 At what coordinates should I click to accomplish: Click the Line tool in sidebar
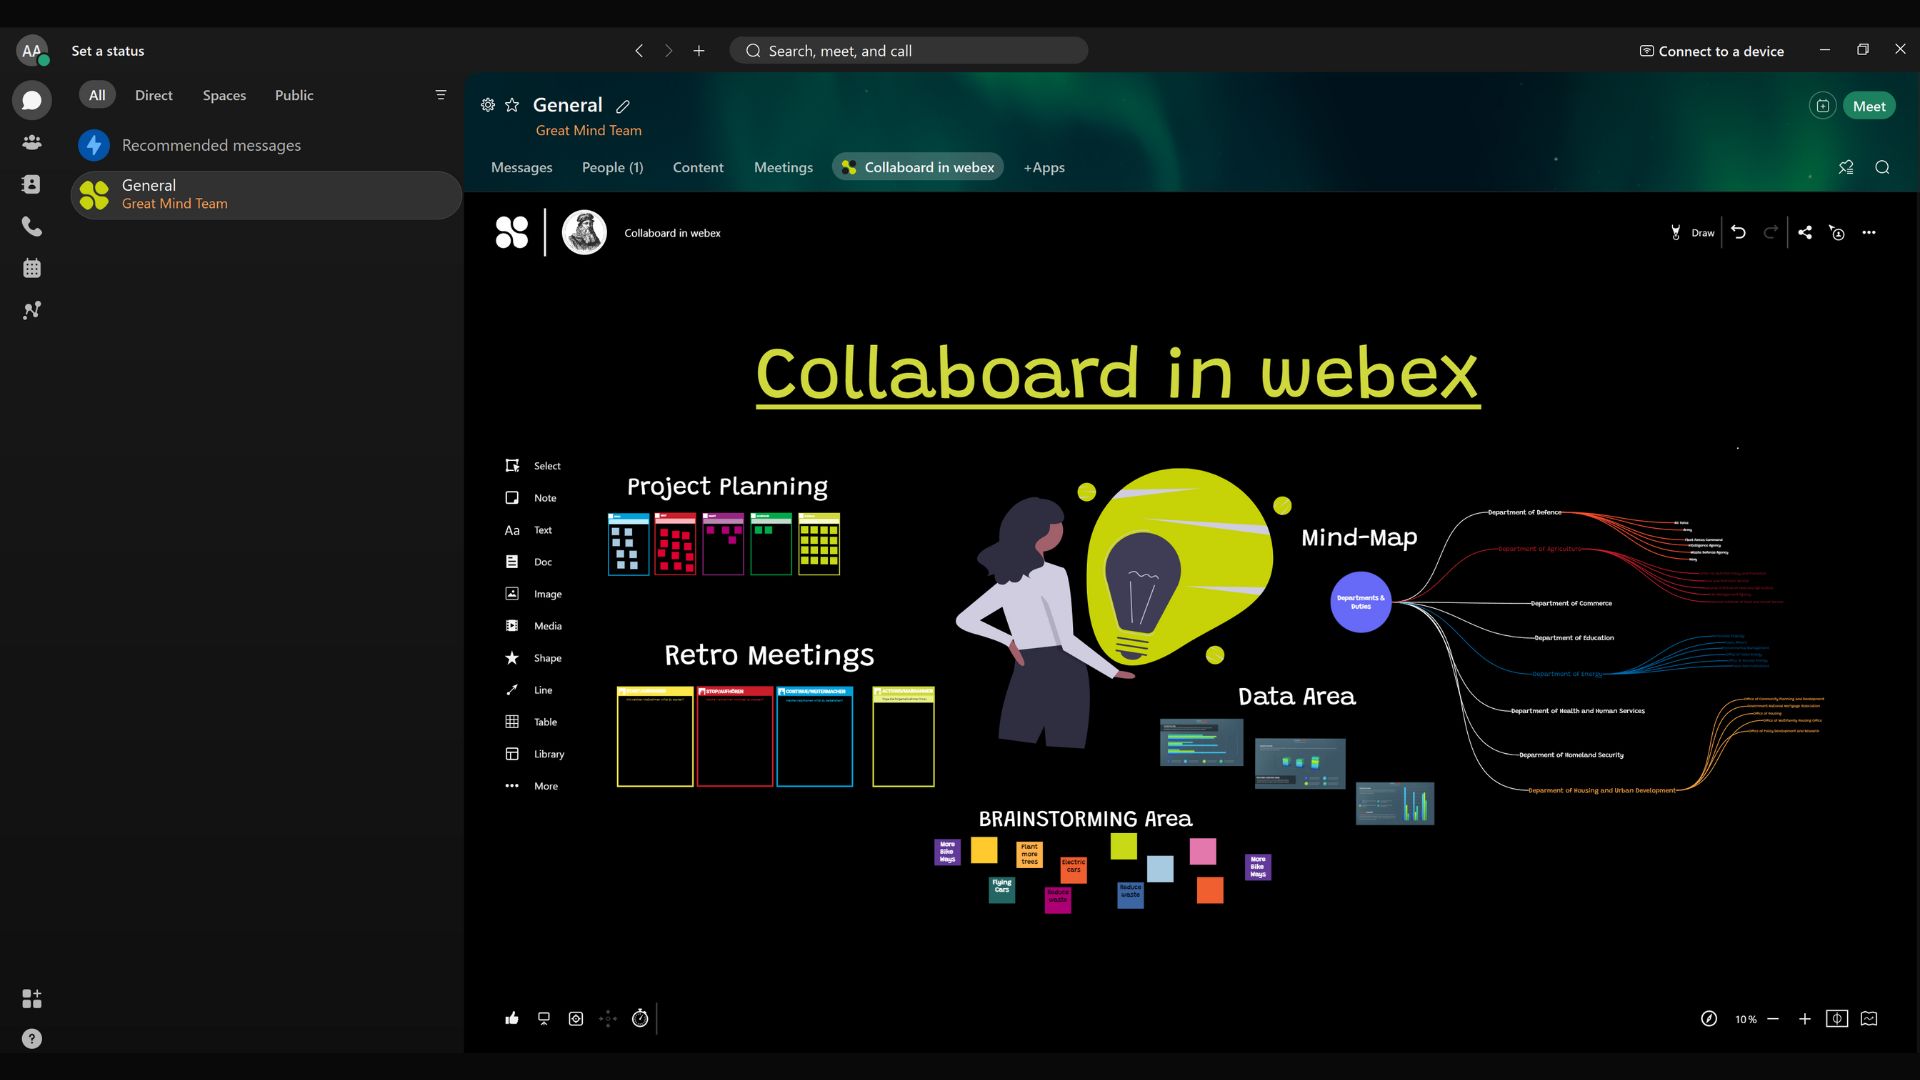pos(533,690)
